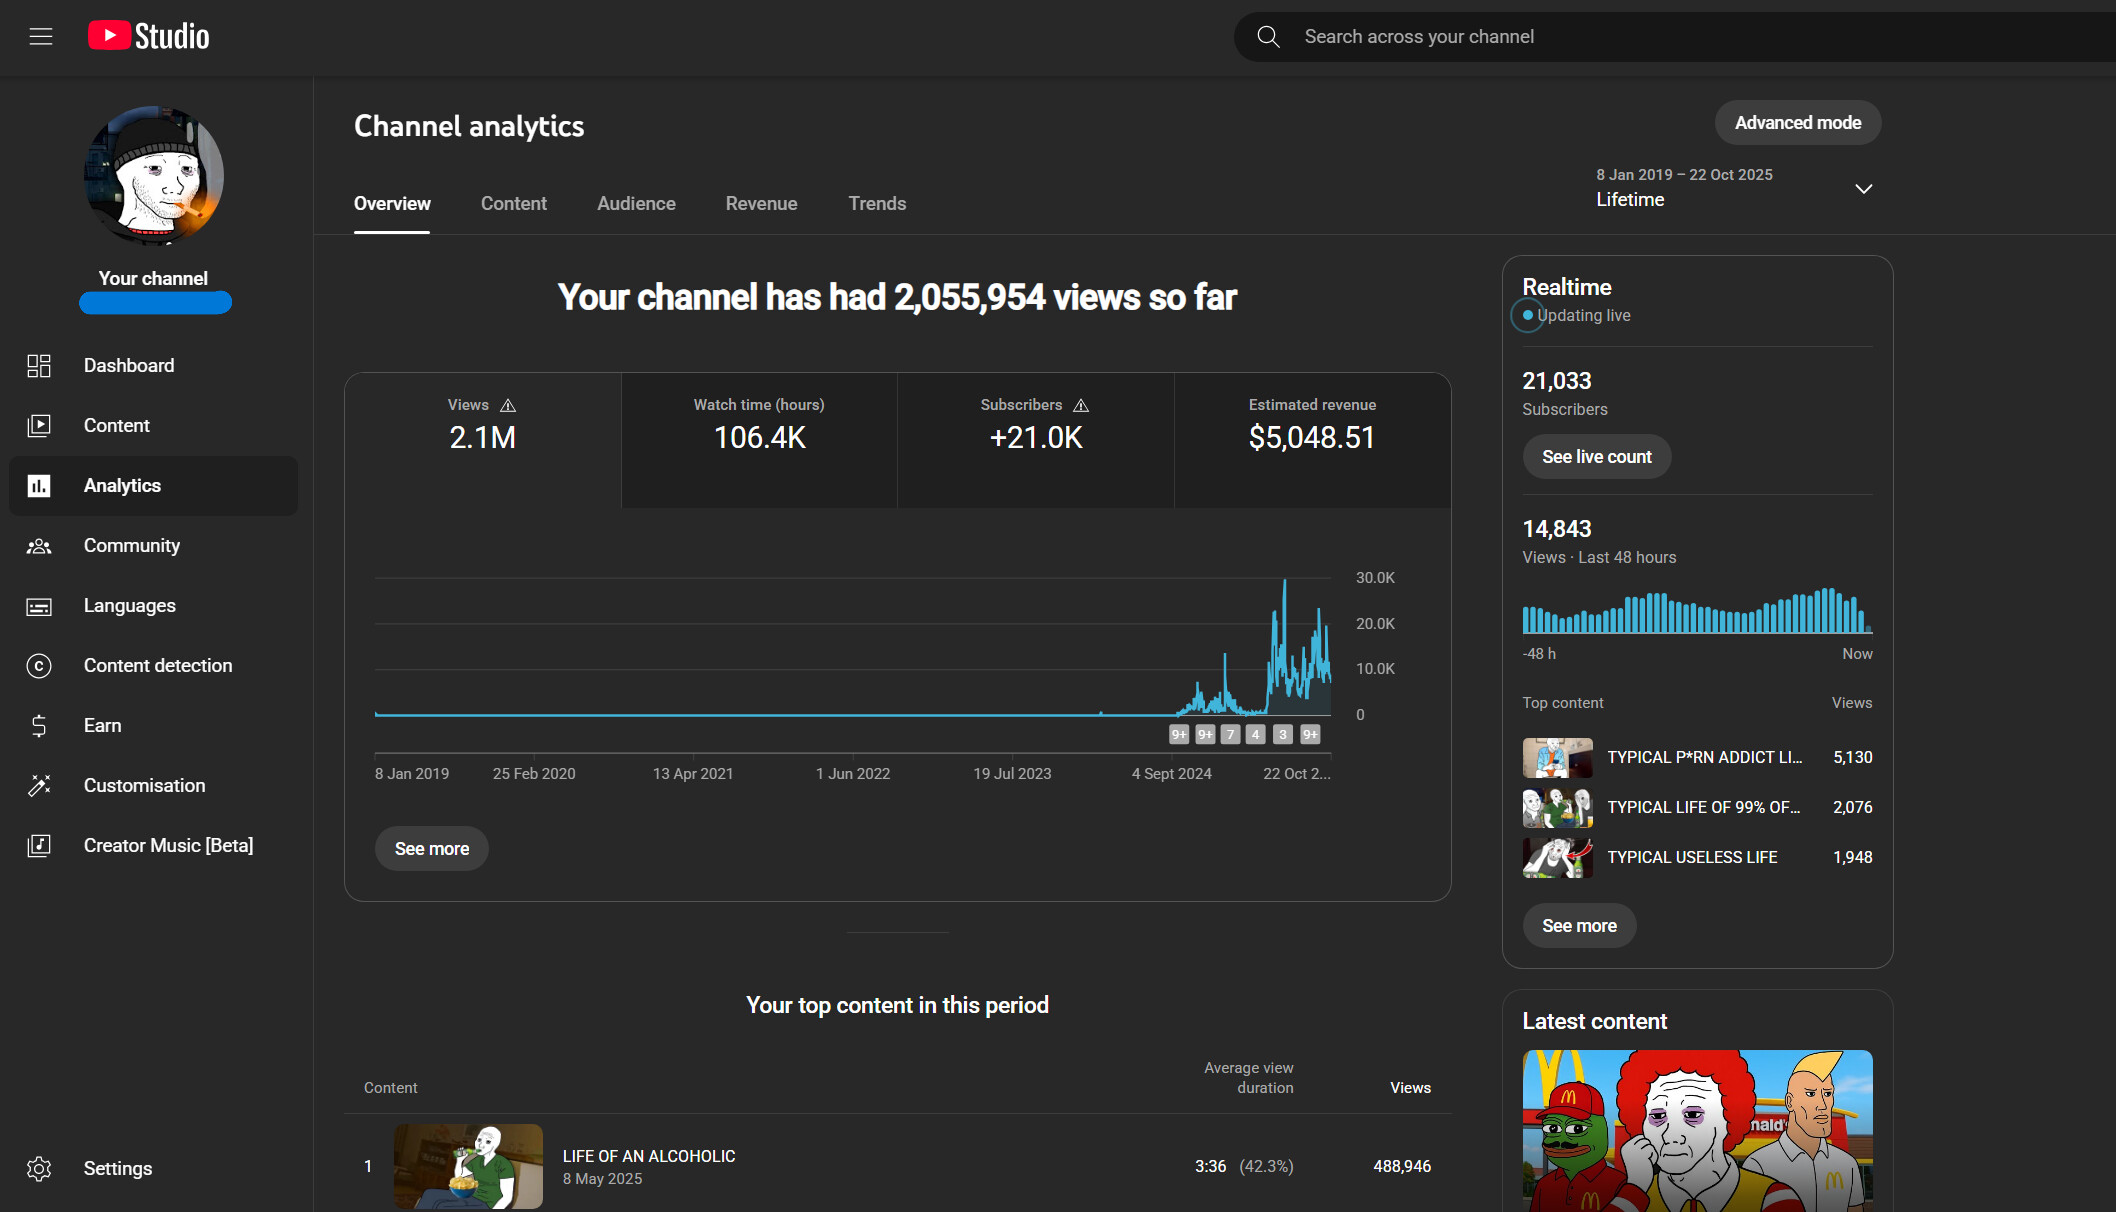2116x1212 pixels.
Task: Click the Content detection copyright icon
Action: point(39,666)
